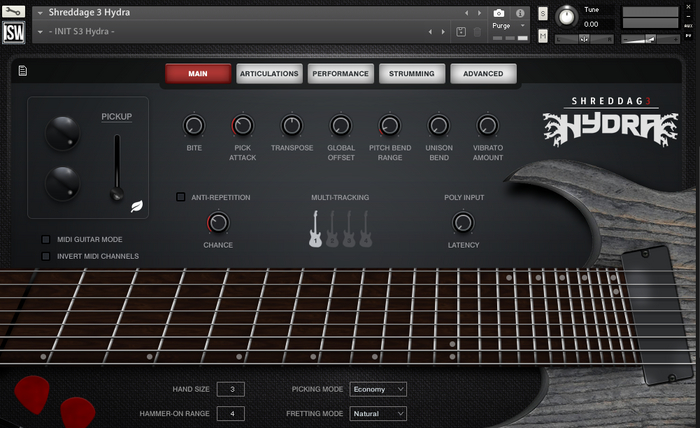
Task: Open the notes document icon
Action: 23,71
